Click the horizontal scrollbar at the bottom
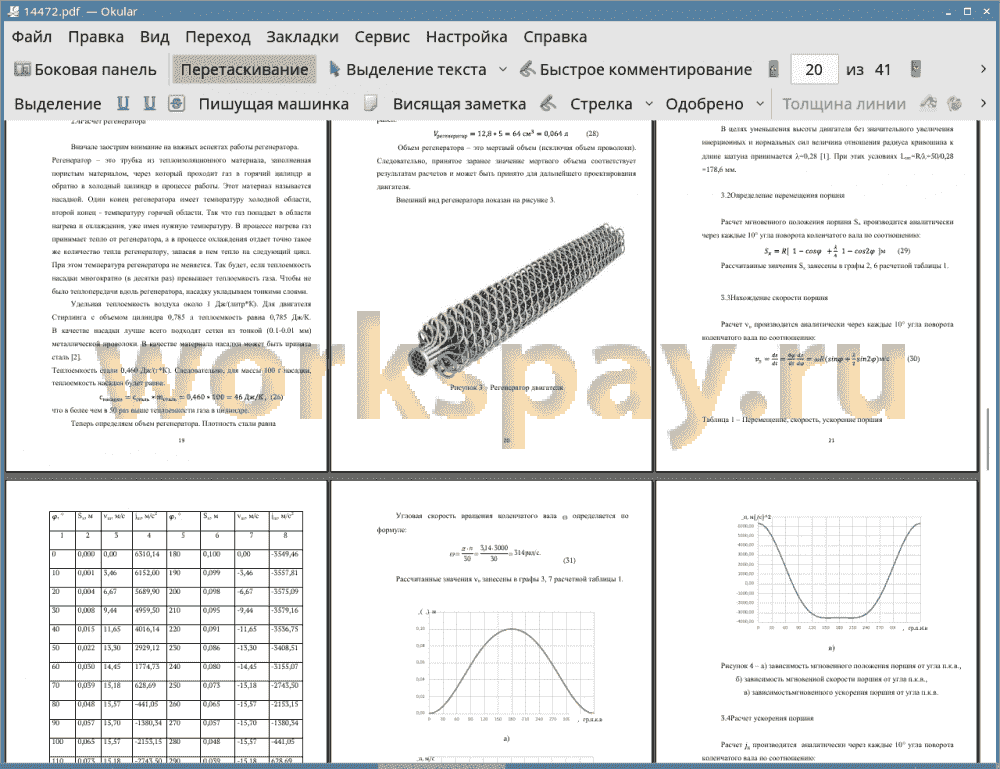Image resolution: width=1000 pixels, height=769 pixels. [x=441, y=765]
